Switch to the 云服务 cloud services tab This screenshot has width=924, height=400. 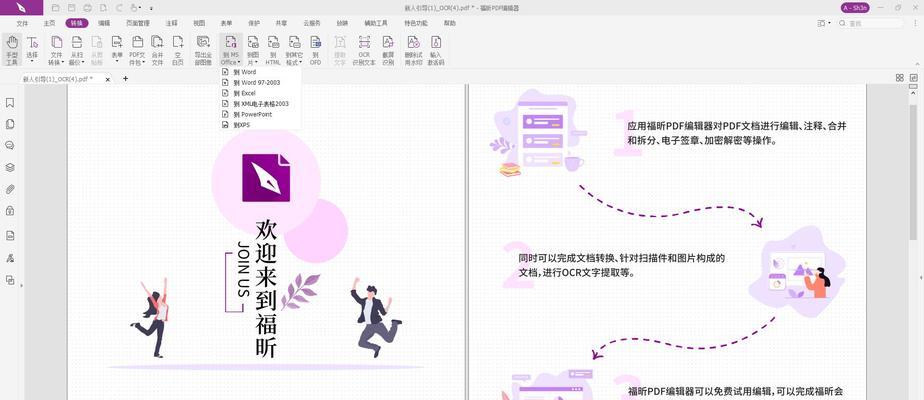(312, 23)
